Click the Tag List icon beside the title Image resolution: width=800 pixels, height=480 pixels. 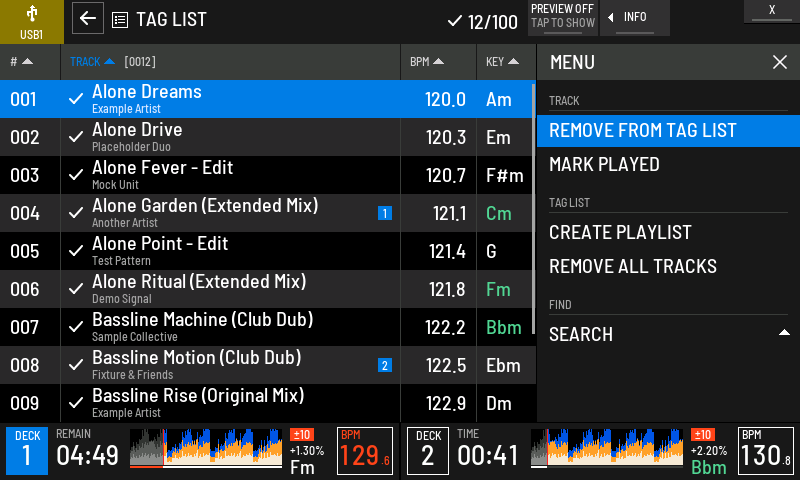pos(120,20)
